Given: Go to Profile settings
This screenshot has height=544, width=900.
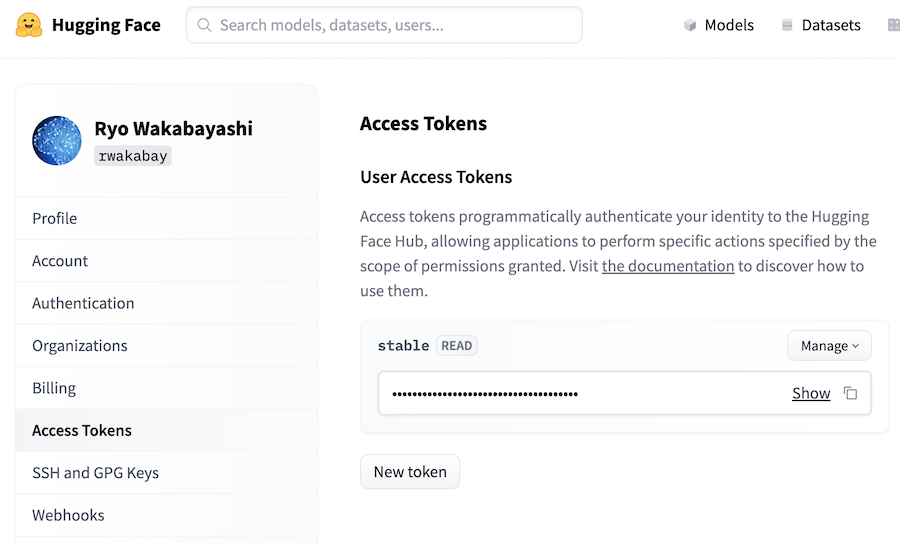Looking at the screenshot, I should (55, 218).
